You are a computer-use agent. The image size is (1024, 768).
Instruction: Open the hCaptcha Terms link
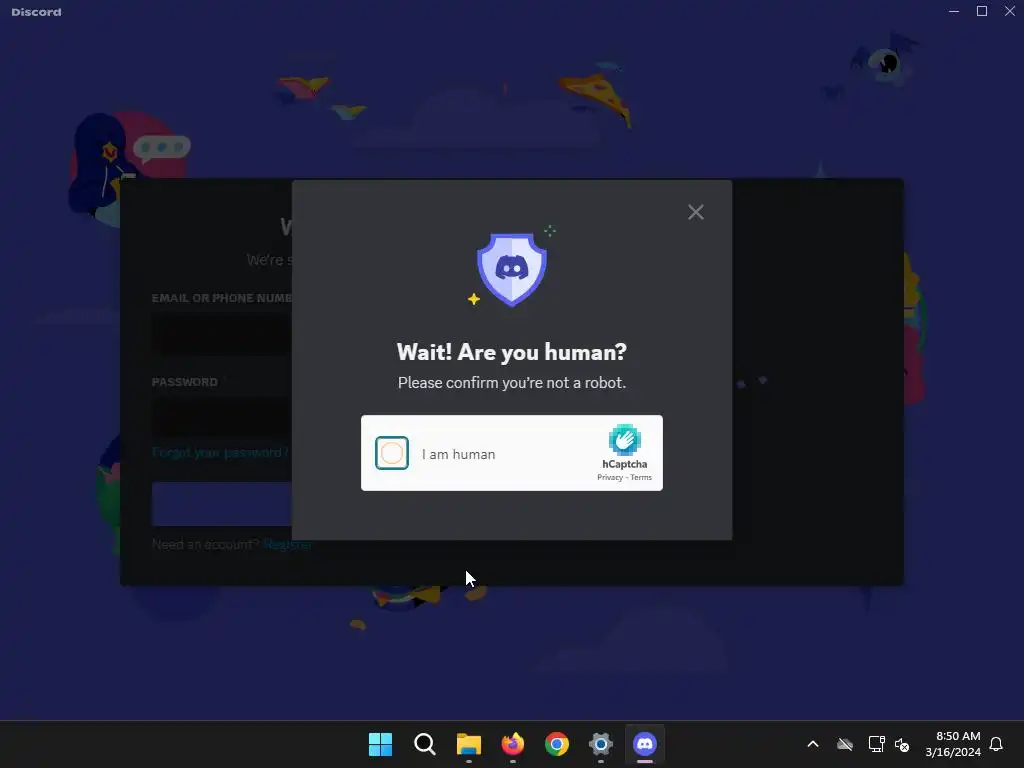pos(641,477)
